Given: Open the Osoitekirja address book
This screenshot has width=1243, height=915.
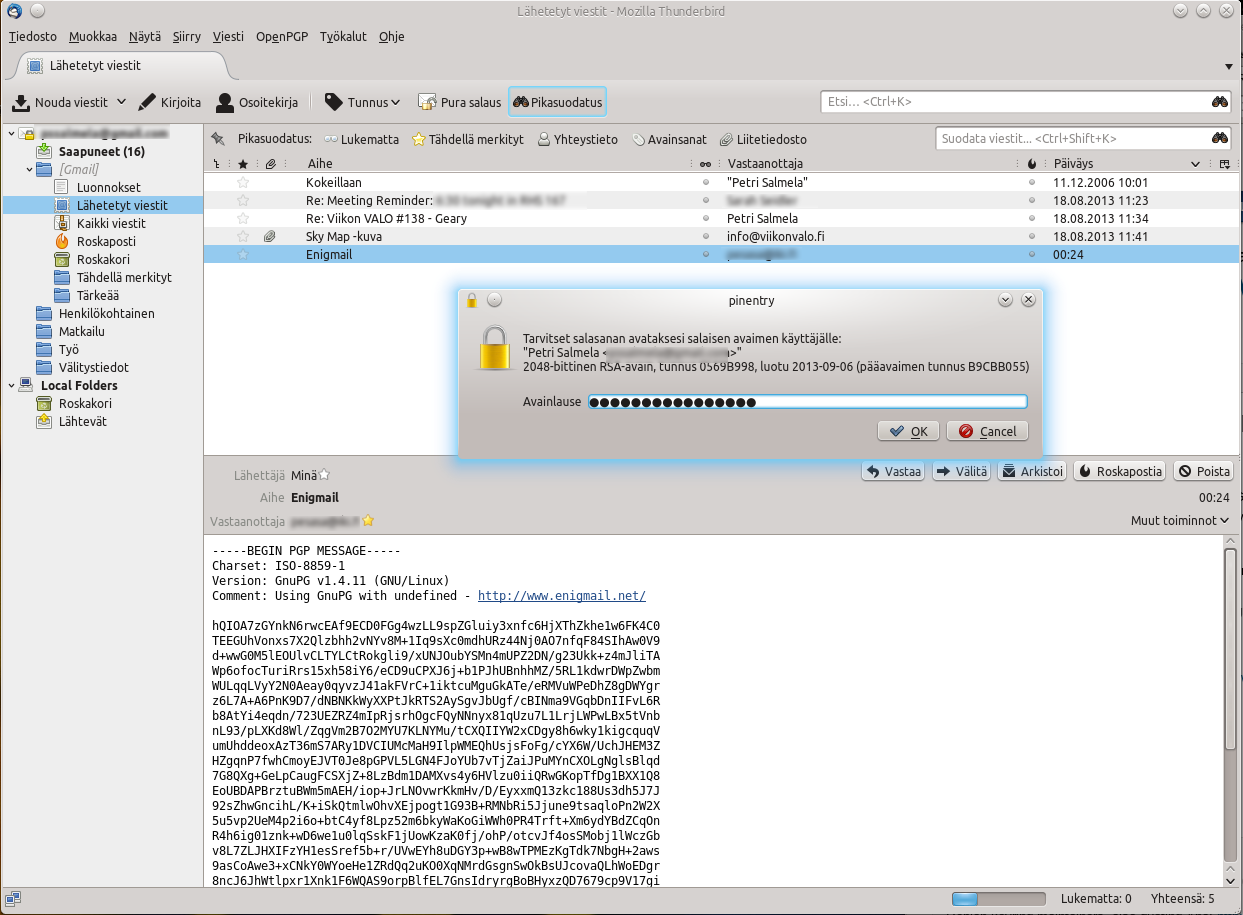Looking at the screenshot, I should point(257,102).
